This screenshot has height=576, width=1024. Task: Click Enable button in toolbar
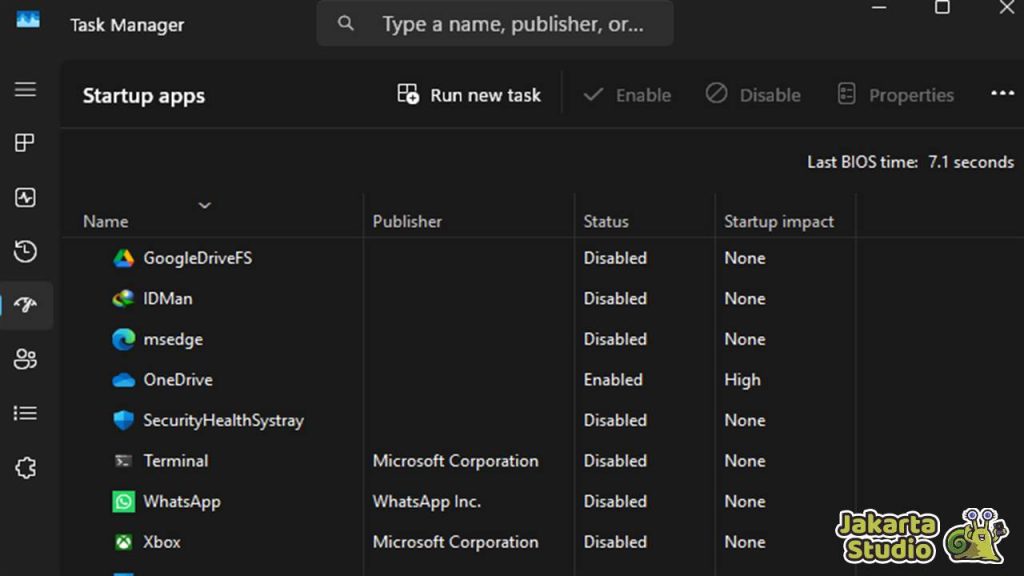pyautogui.click(x=627, y=95)
